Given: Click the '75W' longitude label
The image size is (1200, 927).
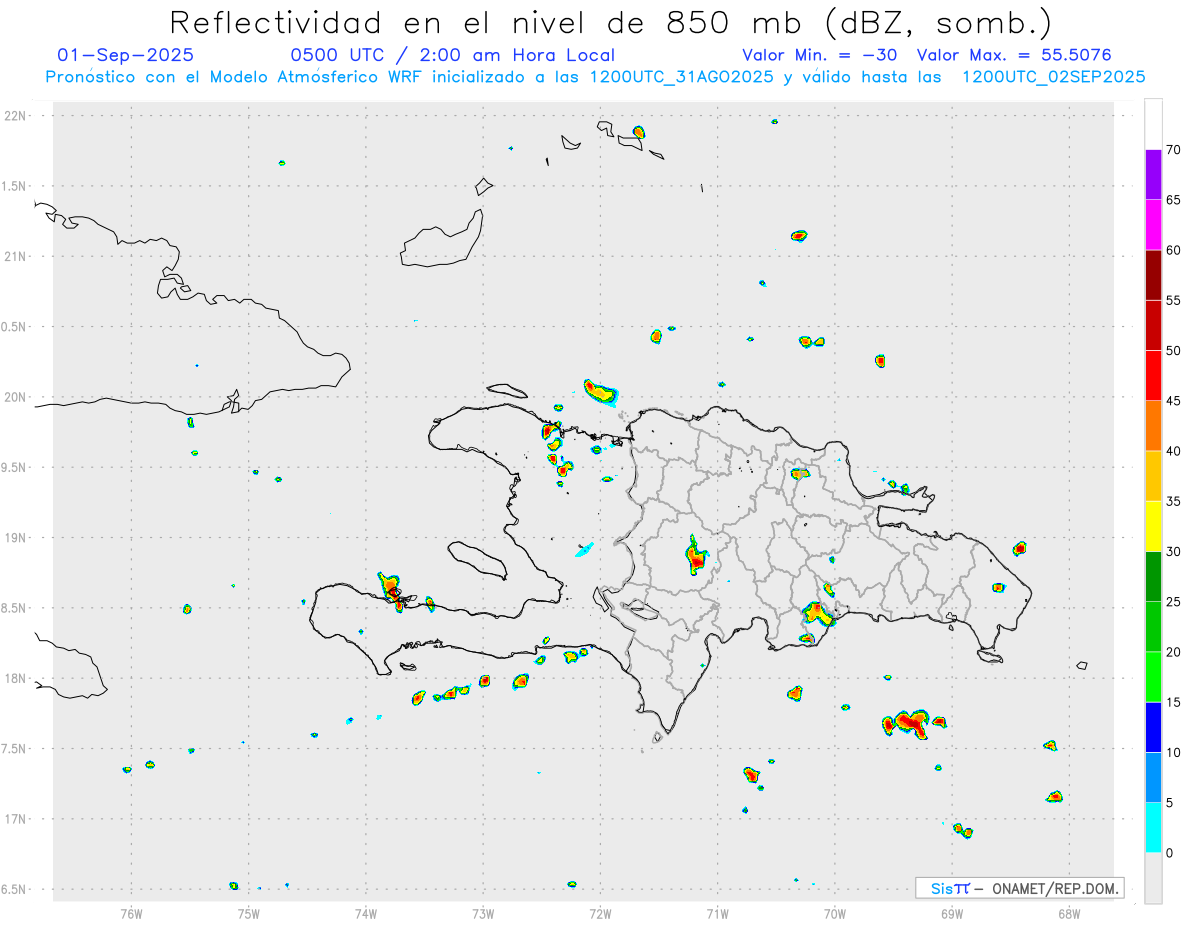Looking at the screenshot, I should coord(249,912).
